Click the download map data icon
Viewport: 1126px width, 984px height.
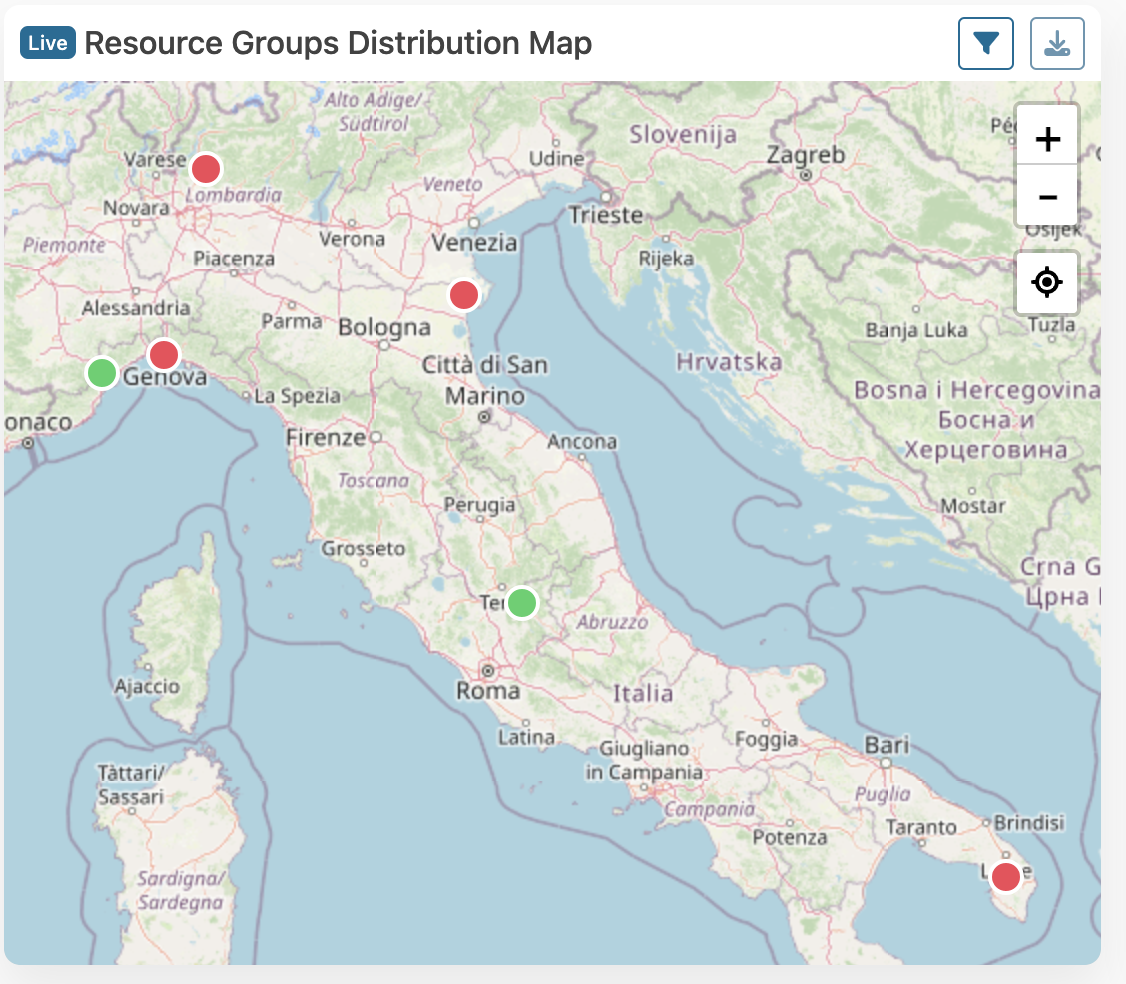click(1057, 44)
